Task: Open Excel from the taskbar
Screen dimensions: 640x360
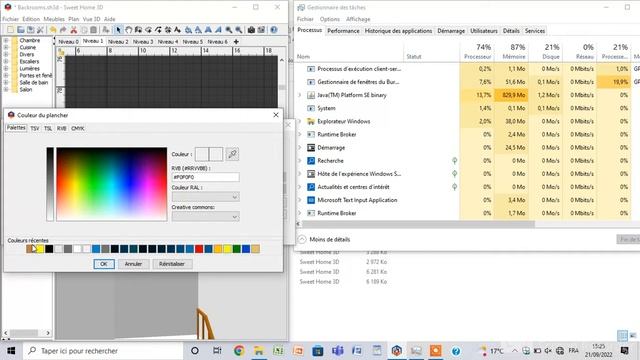Action: [278, 351]
